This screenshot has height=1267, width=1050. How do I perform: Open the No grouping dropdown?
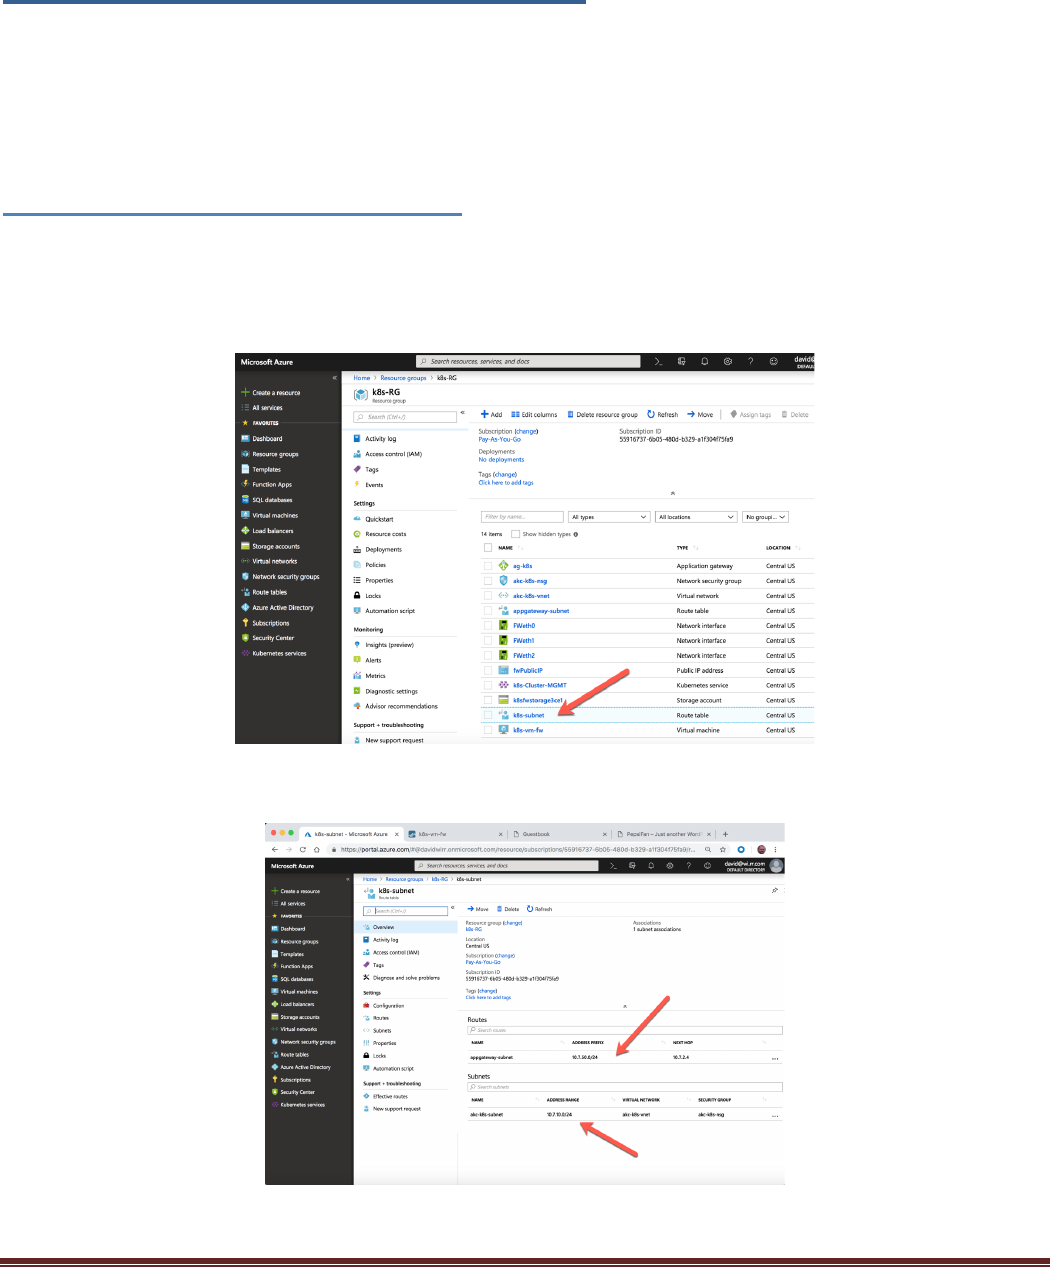(x=766, y=517)
